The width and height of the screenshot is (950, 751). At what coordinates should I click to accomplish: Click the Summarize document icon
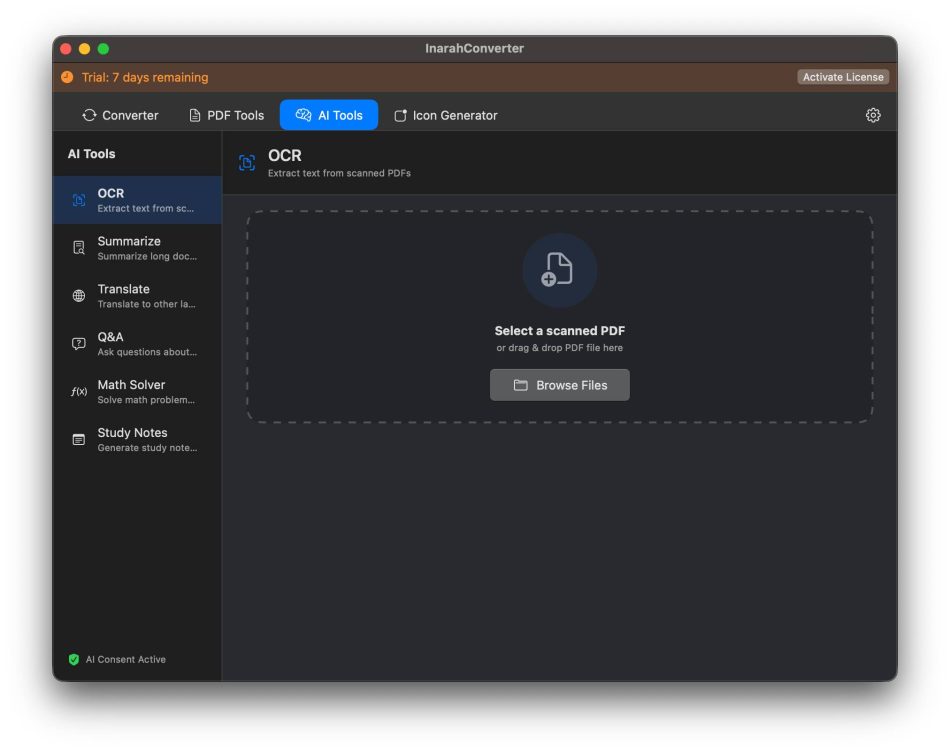[x=79, y=248]
